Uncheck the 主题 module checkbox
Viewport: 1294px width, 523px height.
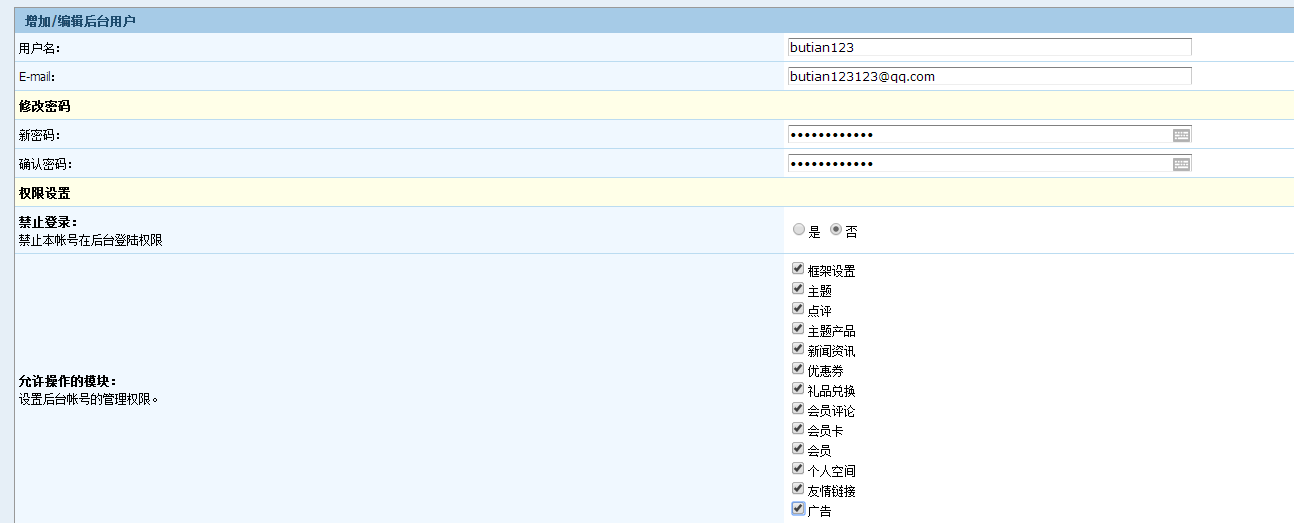(798, 289)
